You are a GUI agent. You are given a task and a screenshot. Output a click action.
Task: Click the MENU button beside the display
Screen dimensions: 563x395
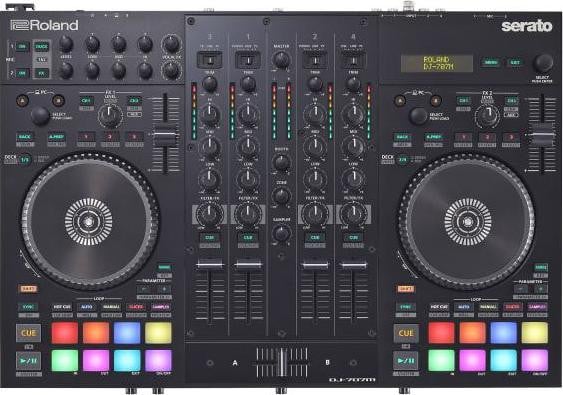point(490,62)
